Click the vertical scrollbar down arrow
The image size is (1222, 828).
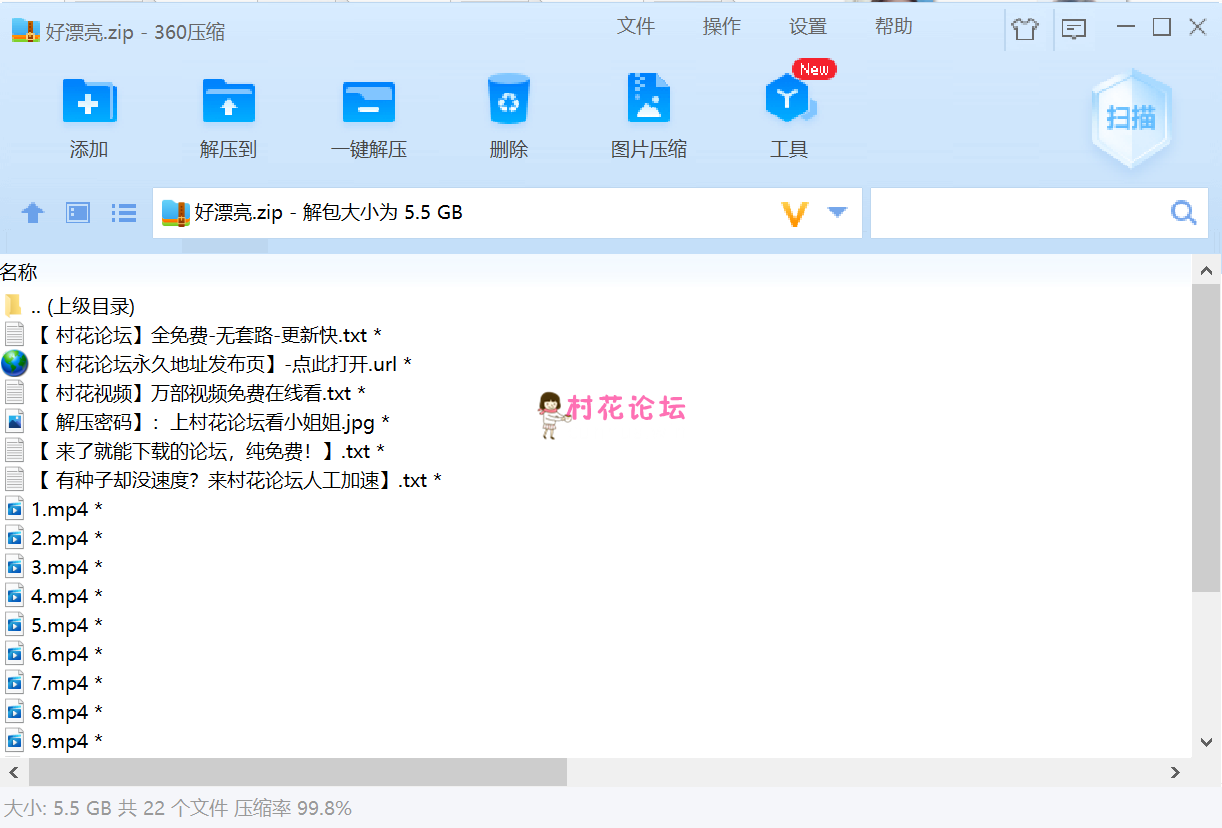click(1207, 742)
